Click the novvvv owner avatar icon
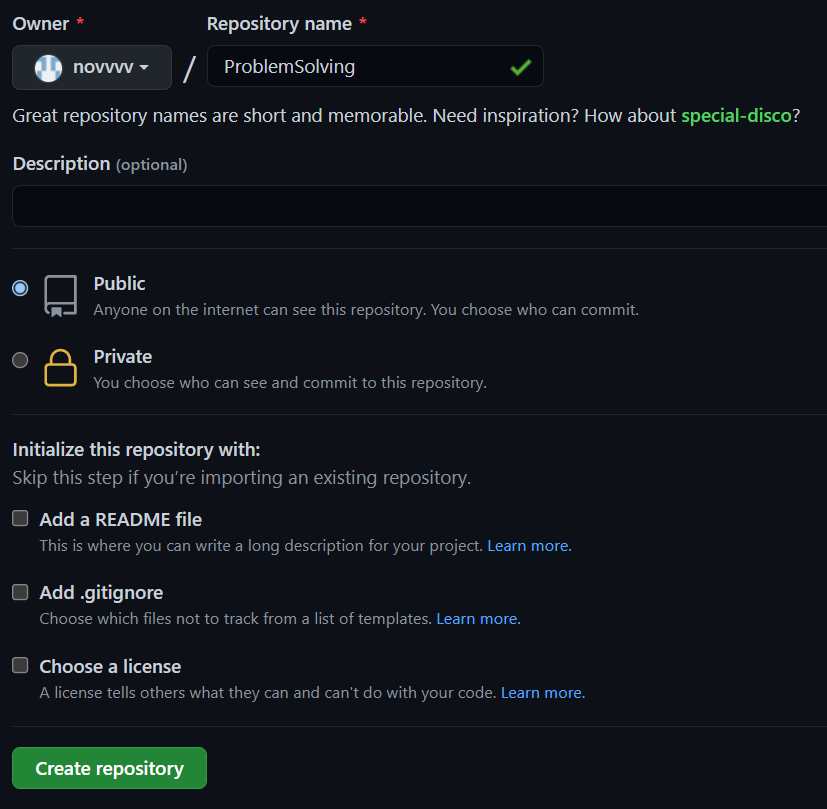The image size is (827, 809). 49,68
